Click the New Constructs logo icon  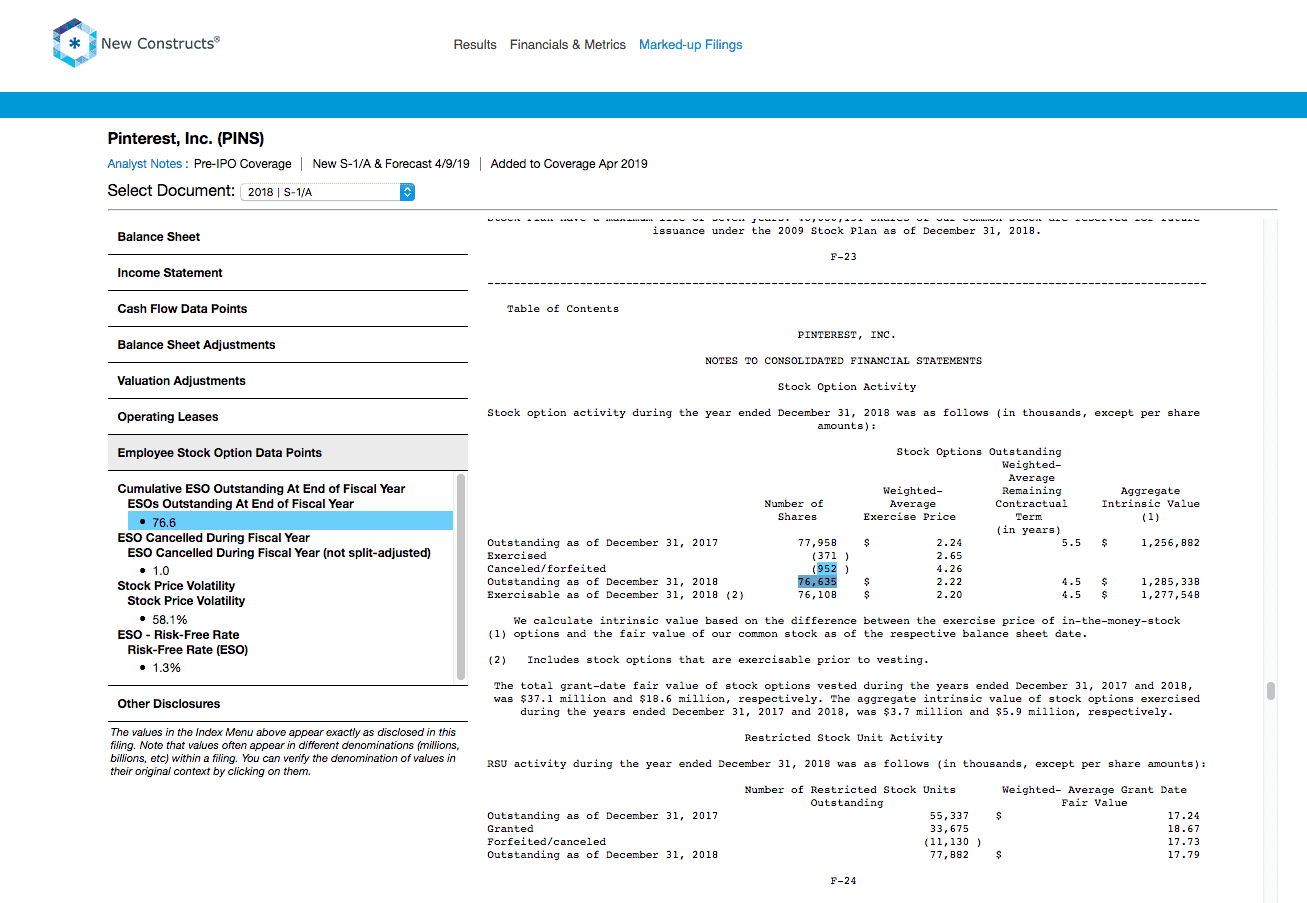74,44
